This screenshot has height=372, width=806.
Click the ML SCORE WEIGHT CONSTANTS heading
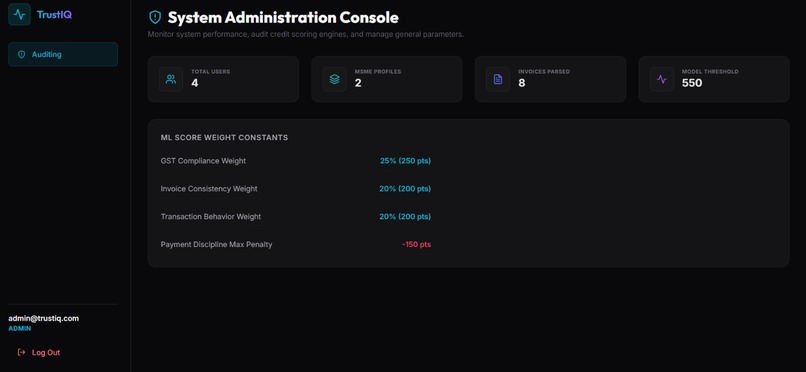[224, 138]
